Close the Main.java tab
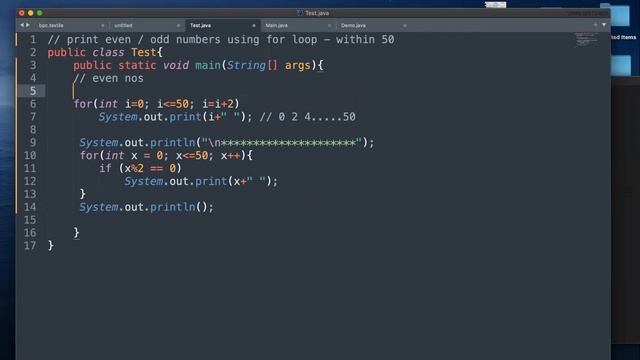 tap(329, 25)
